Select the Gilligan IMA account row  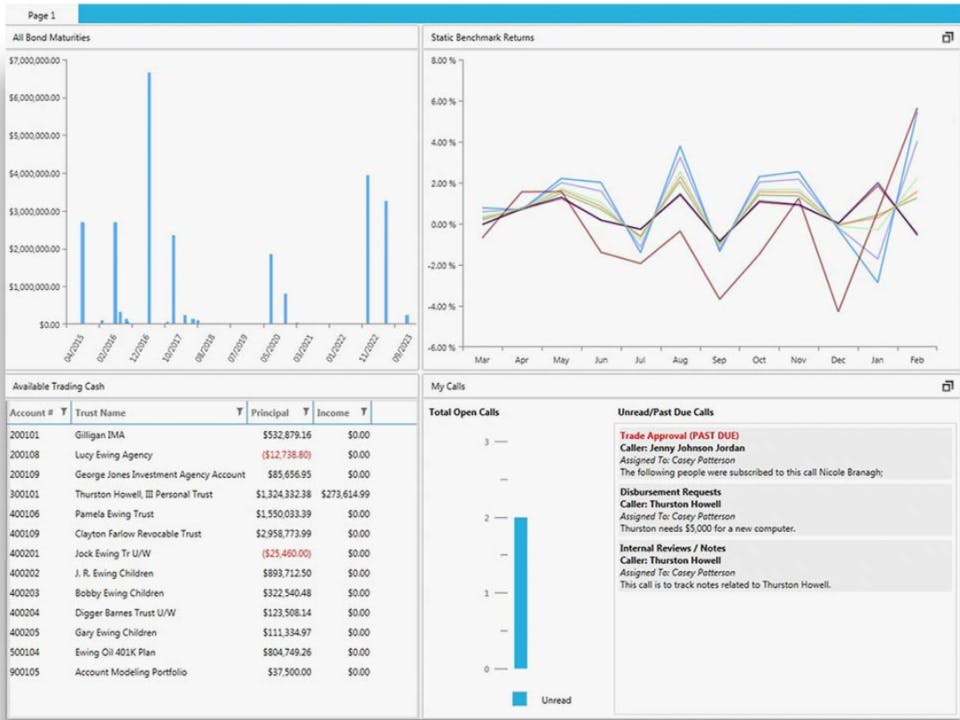click(x=211, y=435)
